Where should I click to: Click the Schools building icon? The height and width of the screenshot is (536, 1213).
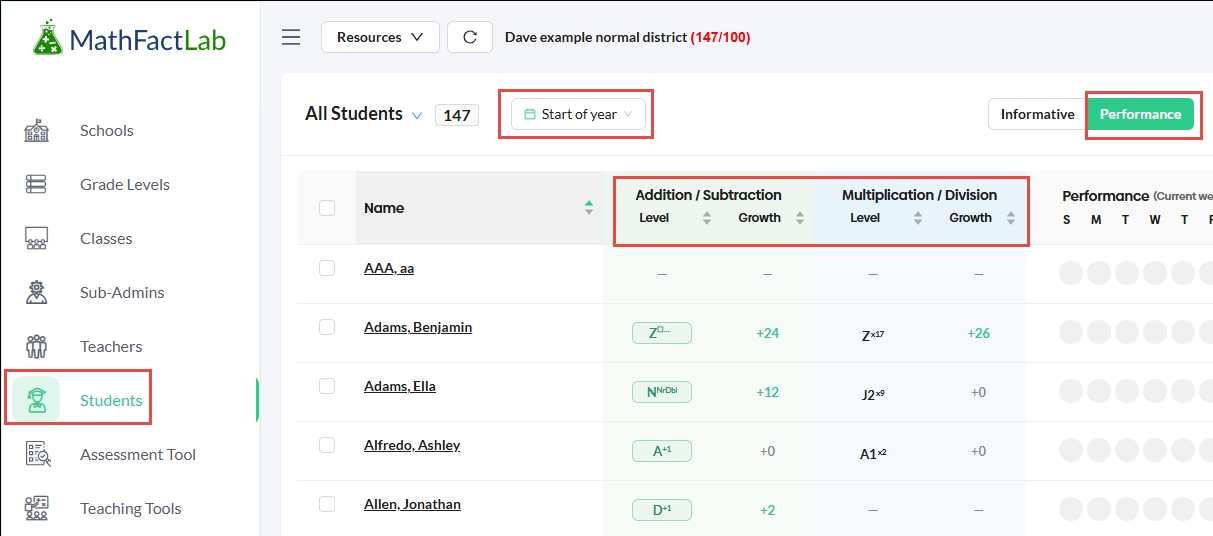pos(36,131)
